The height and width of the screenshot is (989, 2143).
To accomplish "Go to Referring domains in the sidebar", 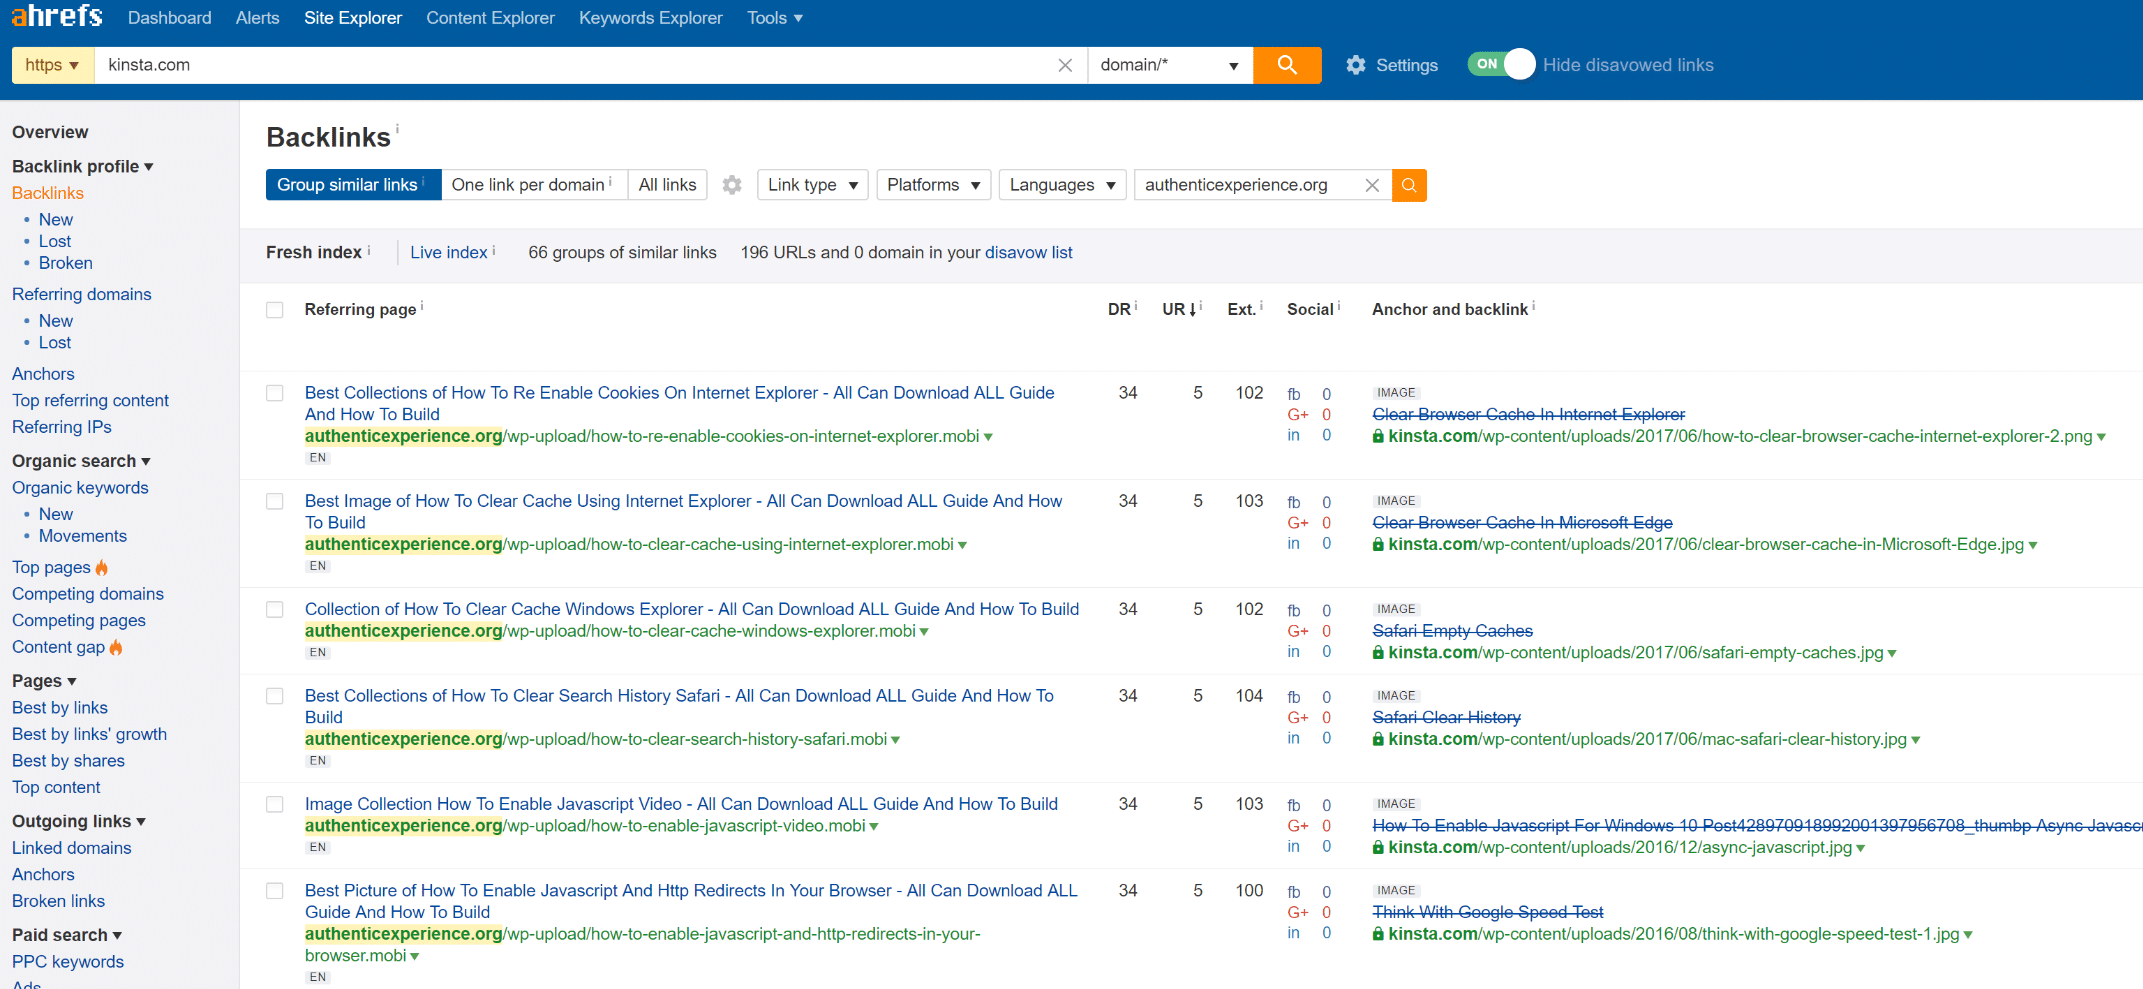I will [81, 294].
